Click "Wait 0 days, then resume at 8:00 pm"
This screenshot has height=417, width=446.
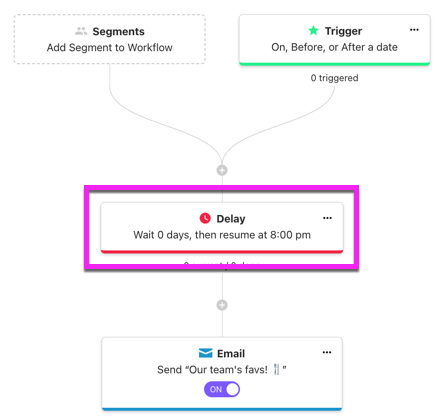coord(222,235)
